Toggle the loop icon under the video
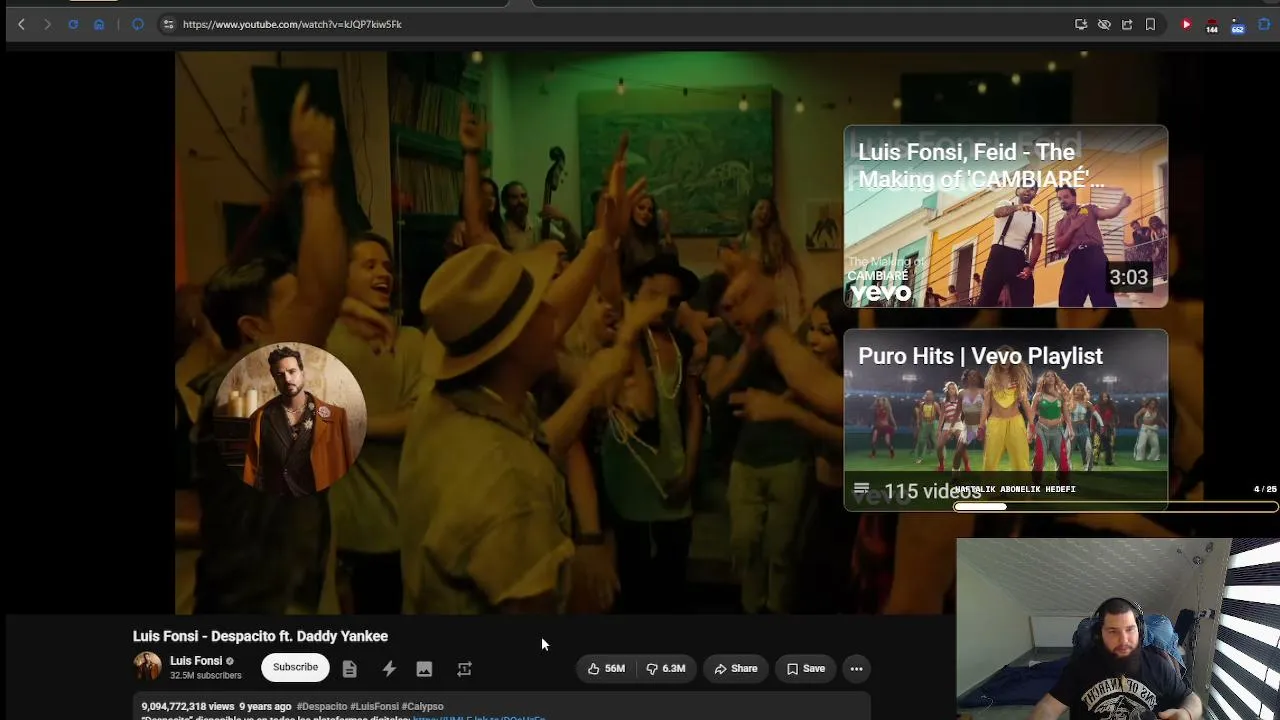This screenshot has width=1280, height=720. tap(464, 669)
